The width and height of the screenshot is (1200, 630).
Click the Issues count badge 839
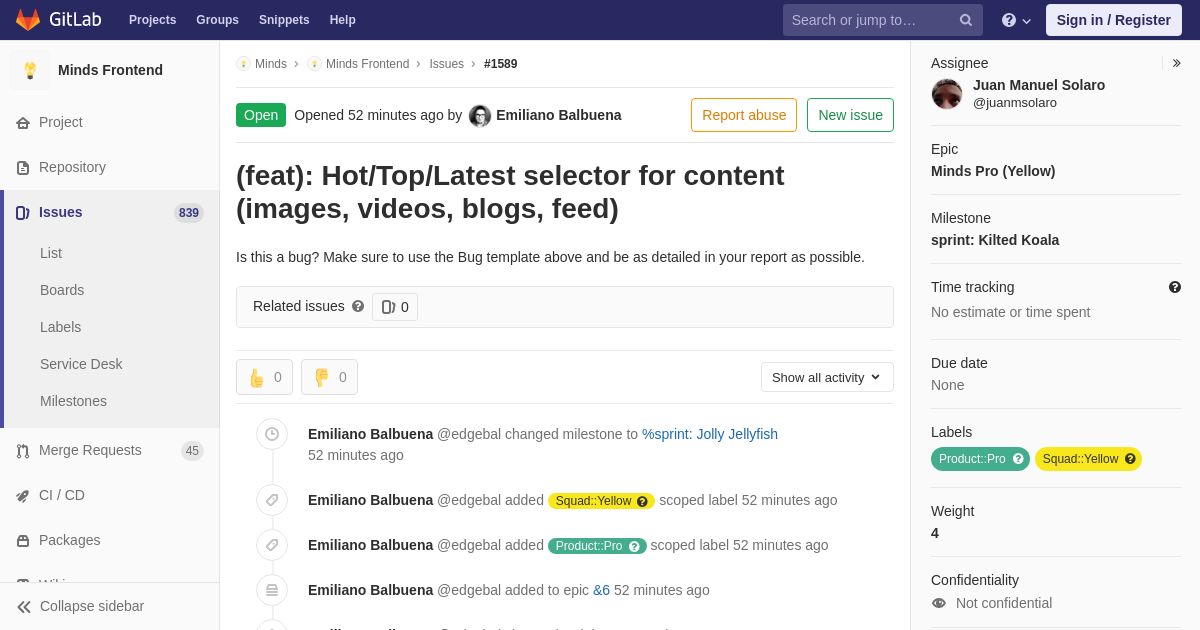click(189, 212)
